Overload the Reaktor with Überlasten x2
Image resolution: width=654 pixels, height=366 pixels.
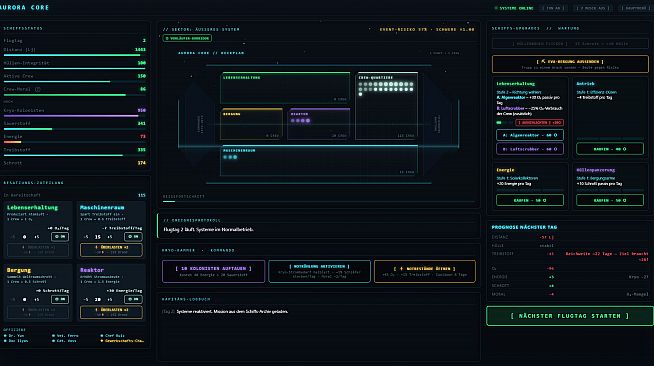111,313
